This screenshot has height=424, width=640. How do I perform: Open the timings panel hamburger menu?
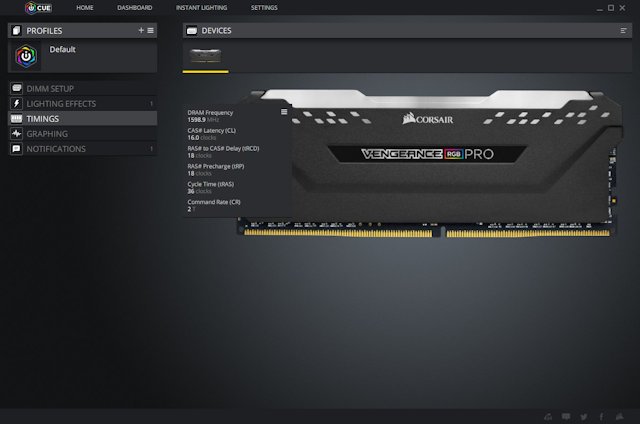tap(284, 112)
